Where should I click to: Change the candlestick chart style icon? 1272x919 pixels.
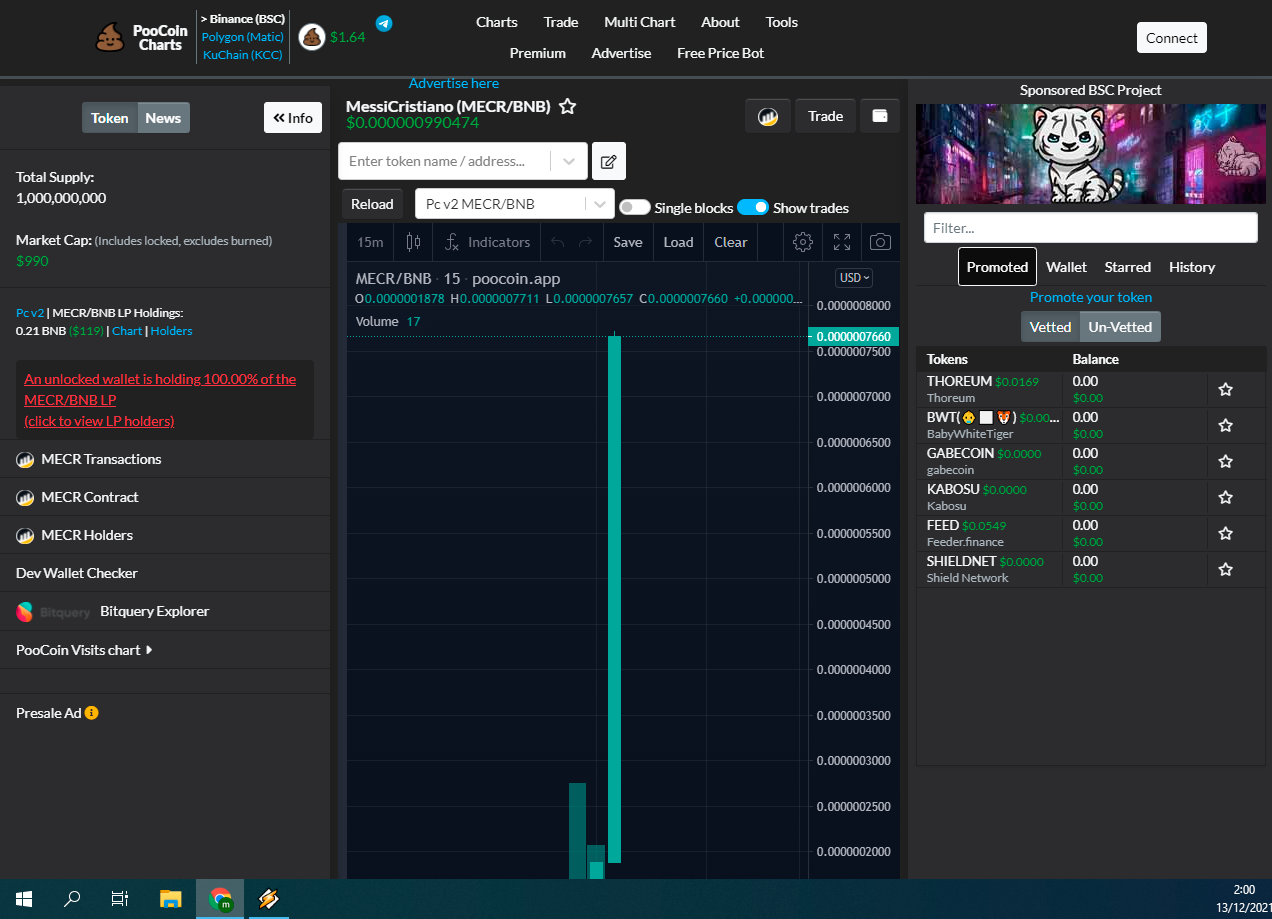coord(413,242)
